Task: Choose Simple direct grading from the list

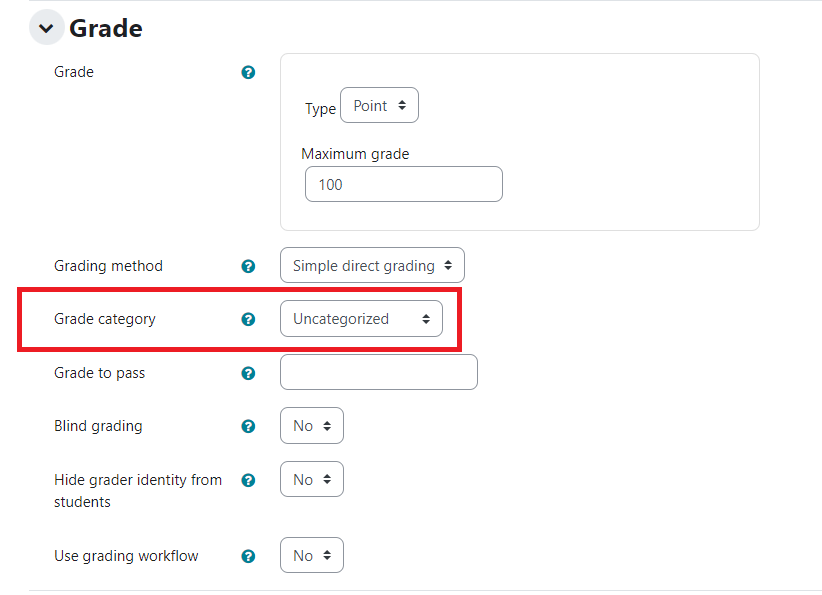Action: pos(372,265)
